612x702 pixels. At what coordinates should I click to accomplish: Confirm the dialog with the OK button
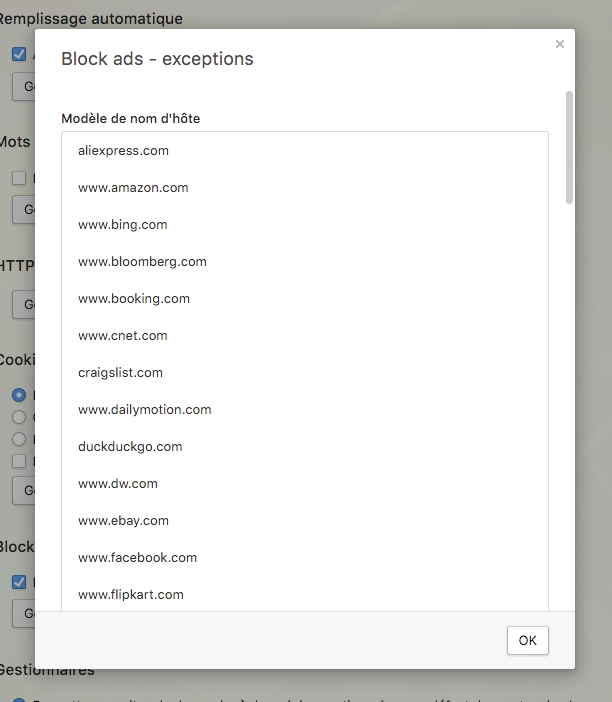point(527,640)
